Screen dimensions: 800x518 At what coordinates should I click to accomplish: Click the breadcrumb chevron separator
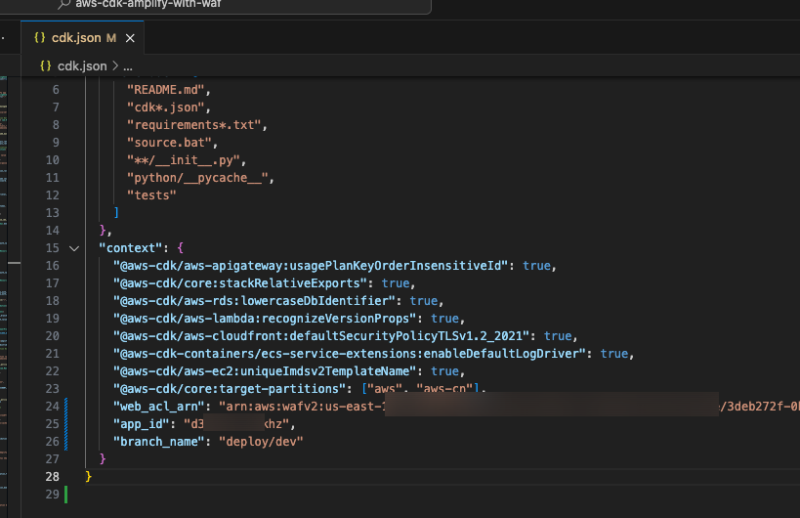pyautogui.click(x=114, y=65)
